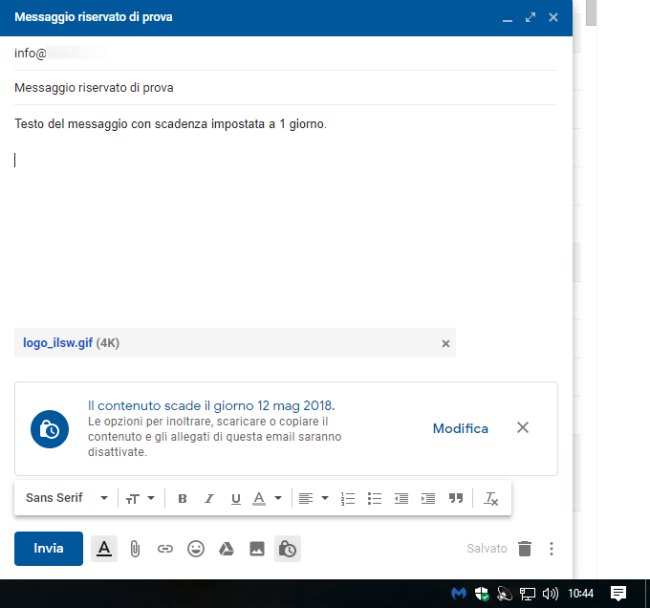Toggle italic formatting
650x608 pixels.
(209, 498)
